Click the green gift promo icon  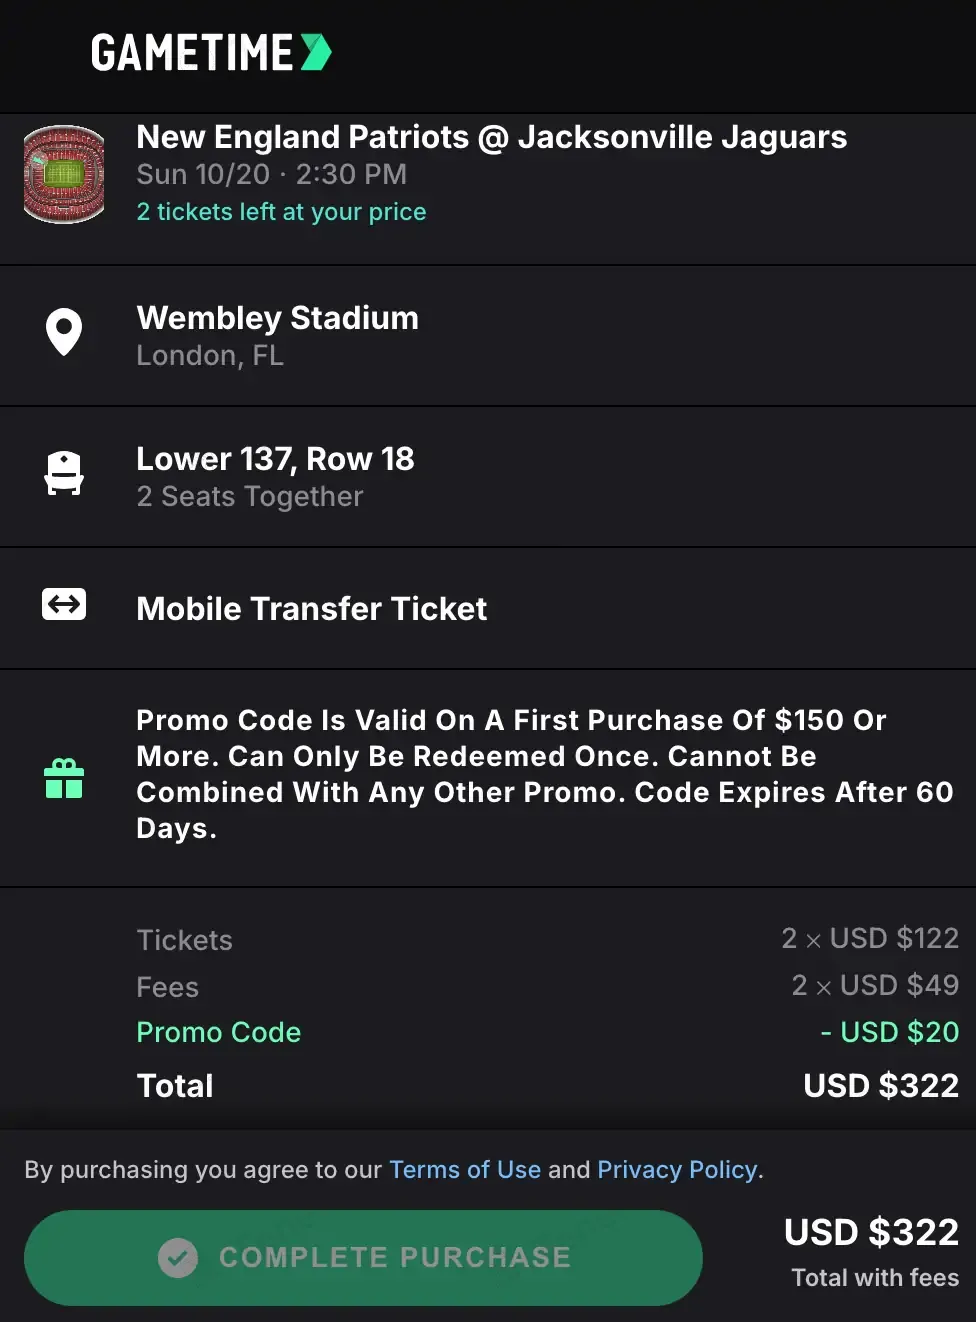tap(64, 778)
